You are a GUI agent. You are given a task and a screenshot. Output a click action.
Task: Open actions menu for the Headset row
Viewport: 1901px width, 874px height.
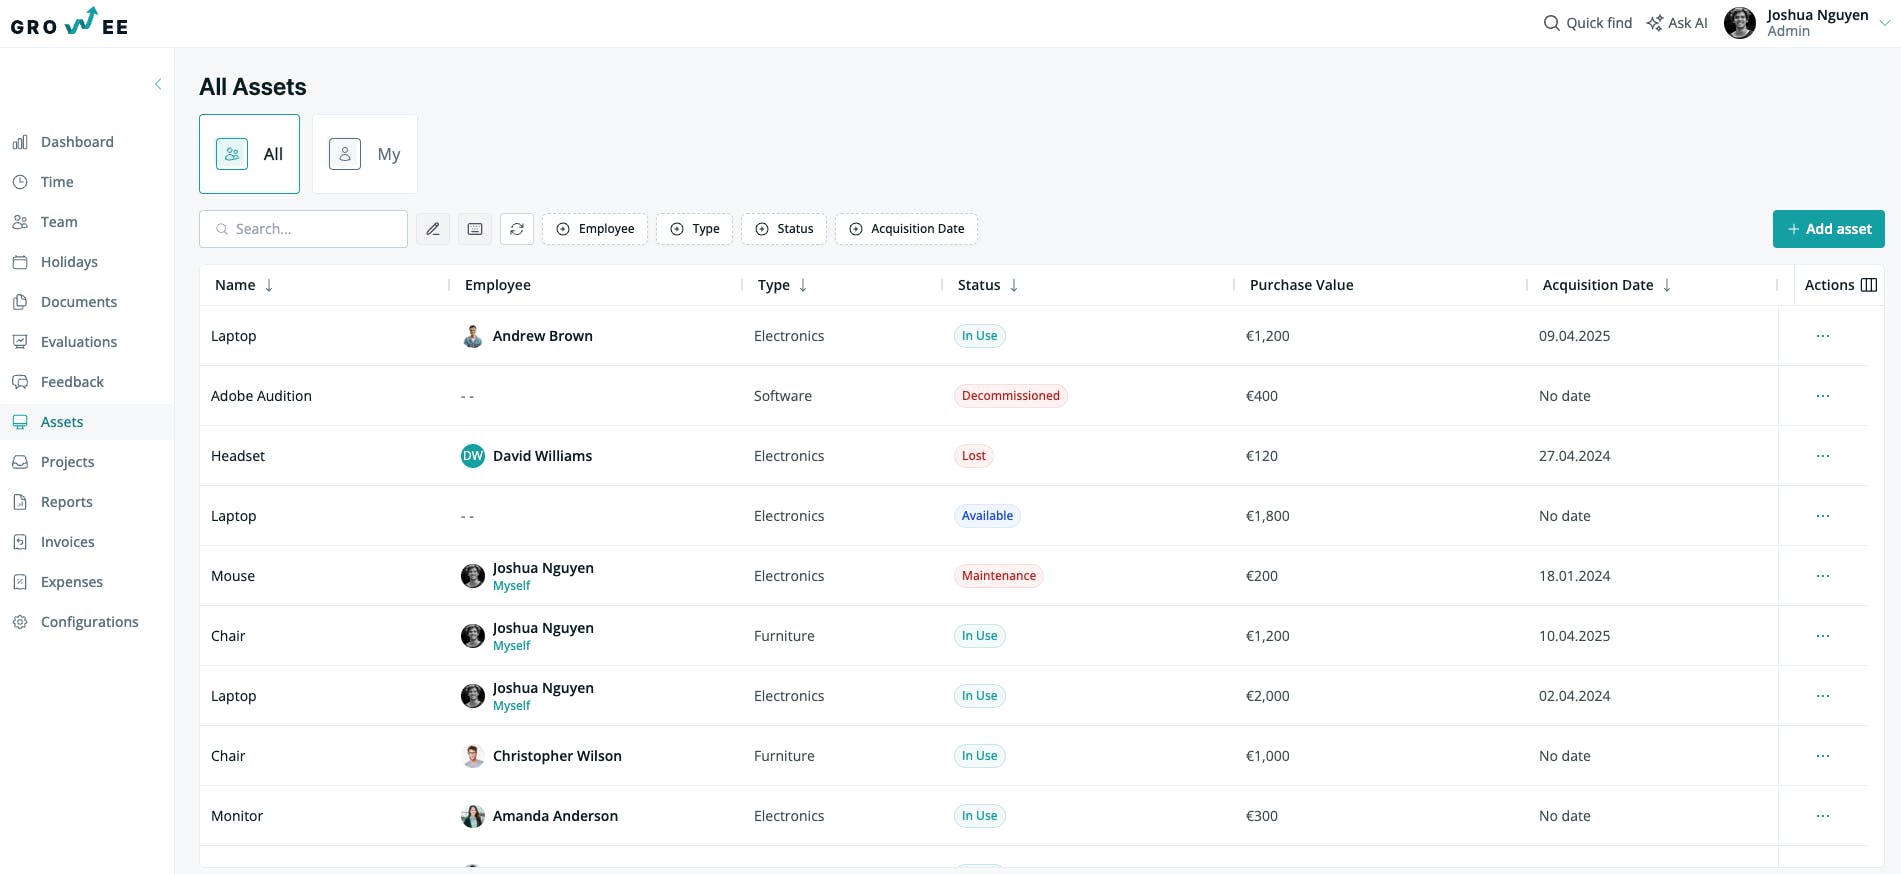tap(1823, 456)
